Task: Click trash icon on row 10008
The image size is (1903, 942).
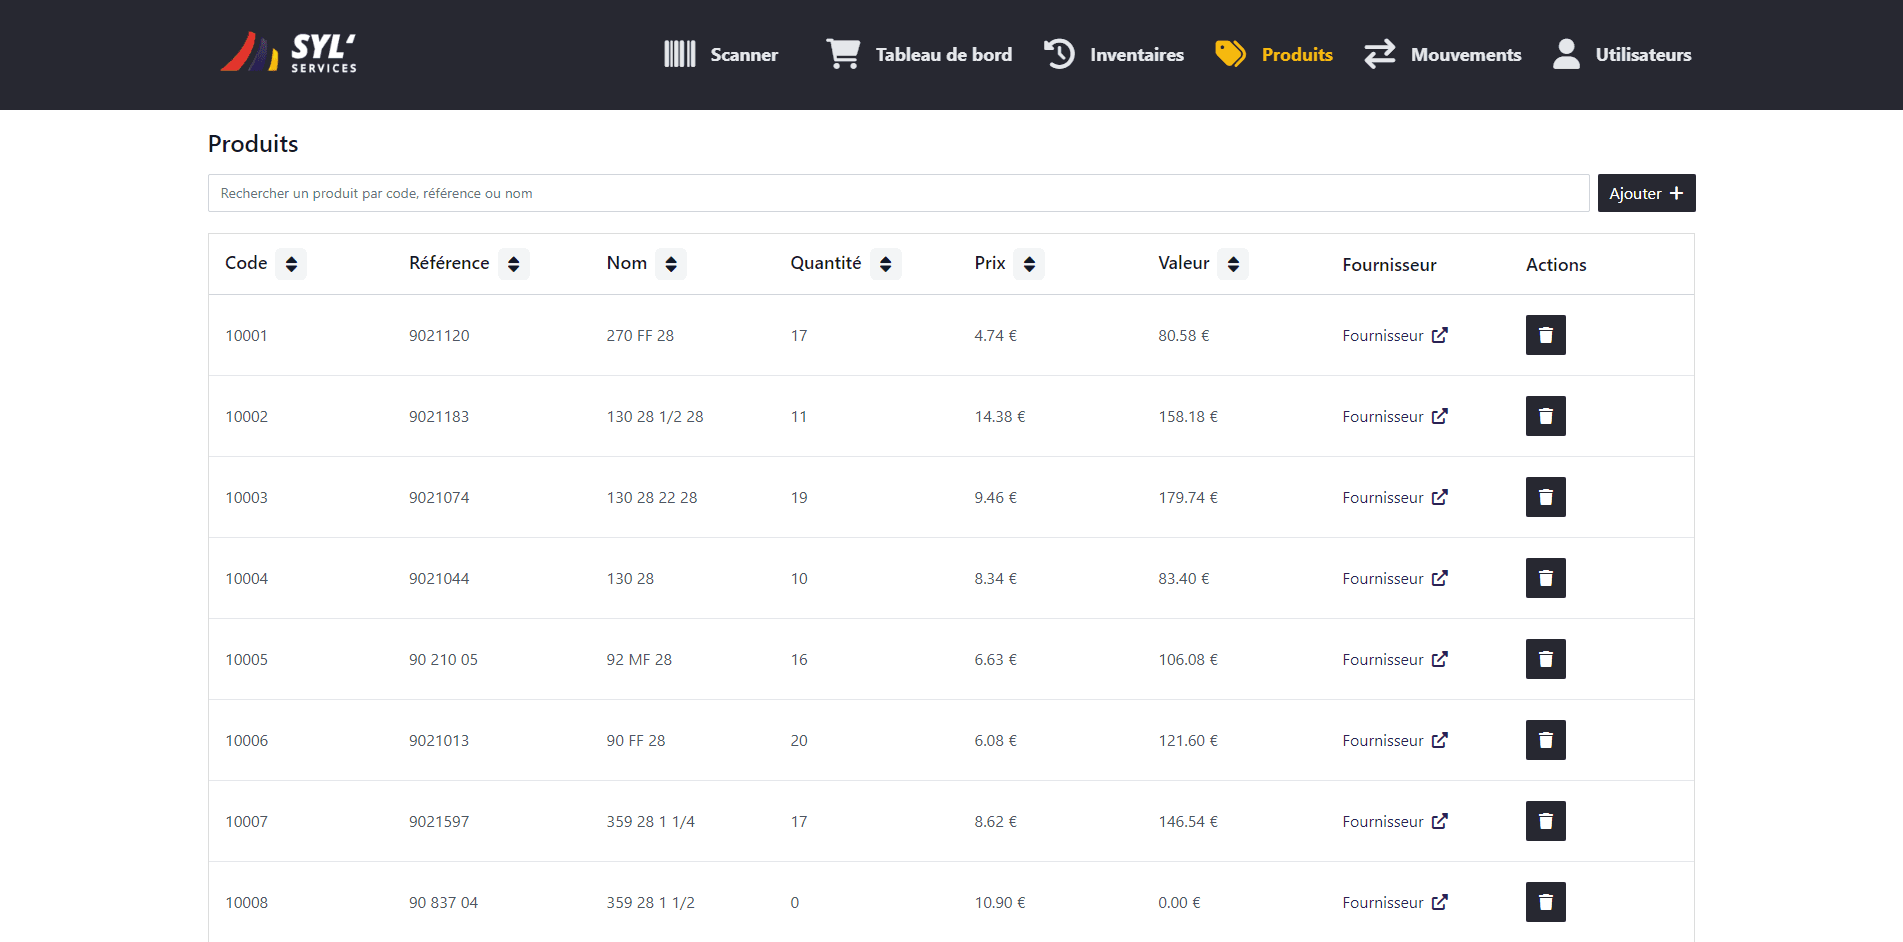Action: click(x=1545, y=902)
